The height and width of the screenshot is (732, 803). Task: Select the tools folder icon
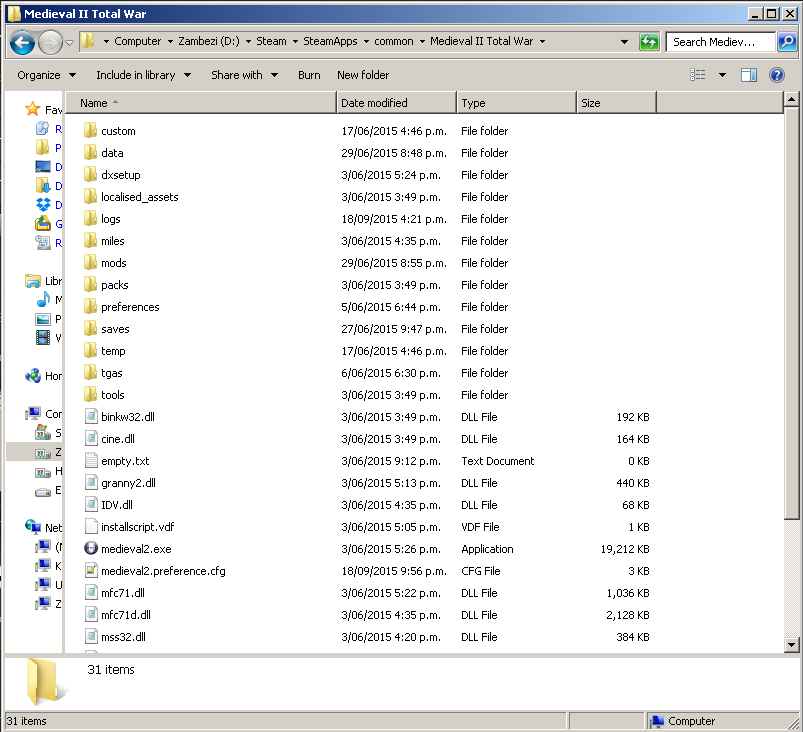tap(90, 395)
